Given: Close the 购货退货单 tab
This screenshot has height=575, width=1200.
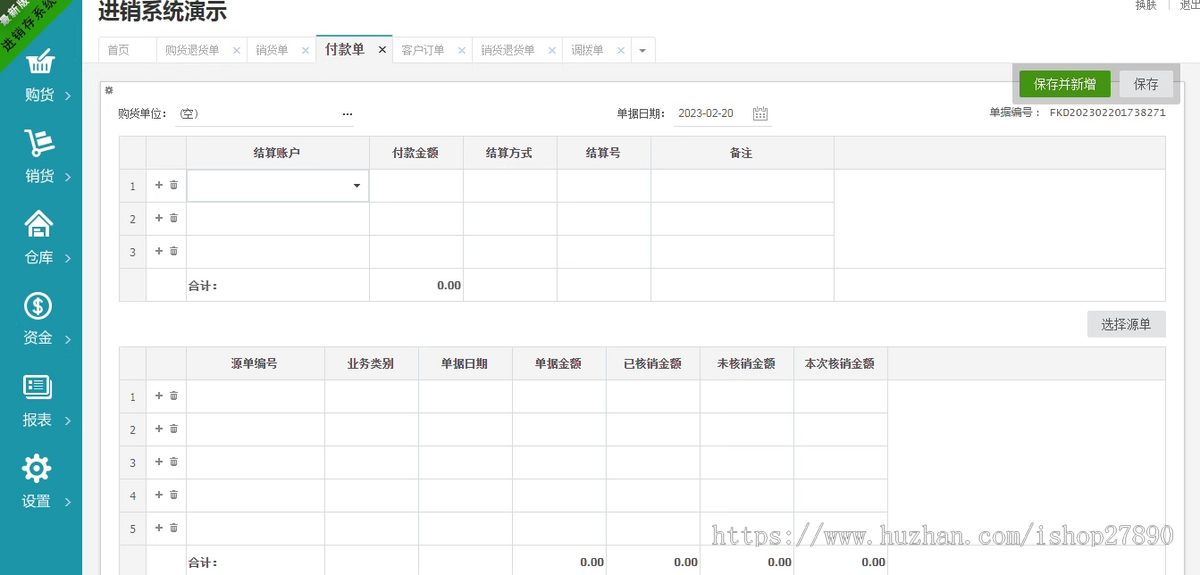Looking at the screenshot, I should coord(236,50).
